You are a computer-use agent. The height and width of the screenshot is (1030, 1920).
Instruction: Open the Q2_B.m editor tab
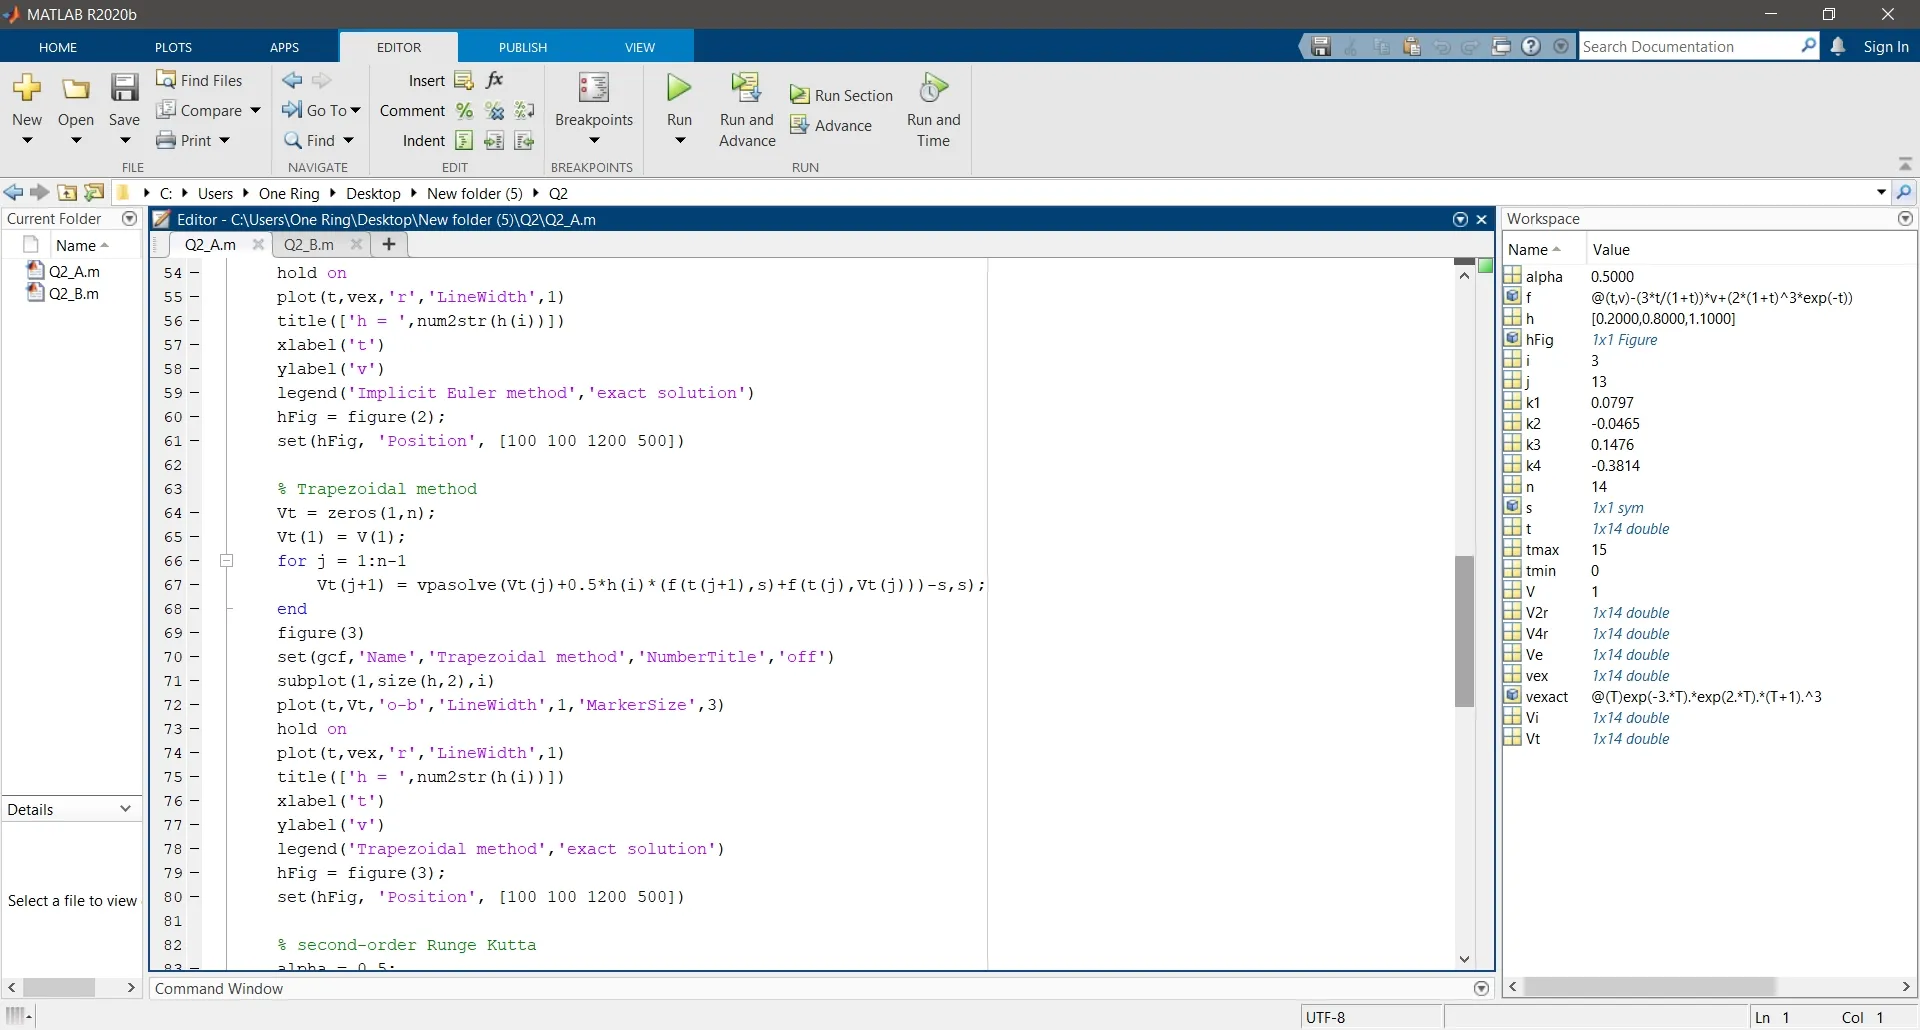309,244
